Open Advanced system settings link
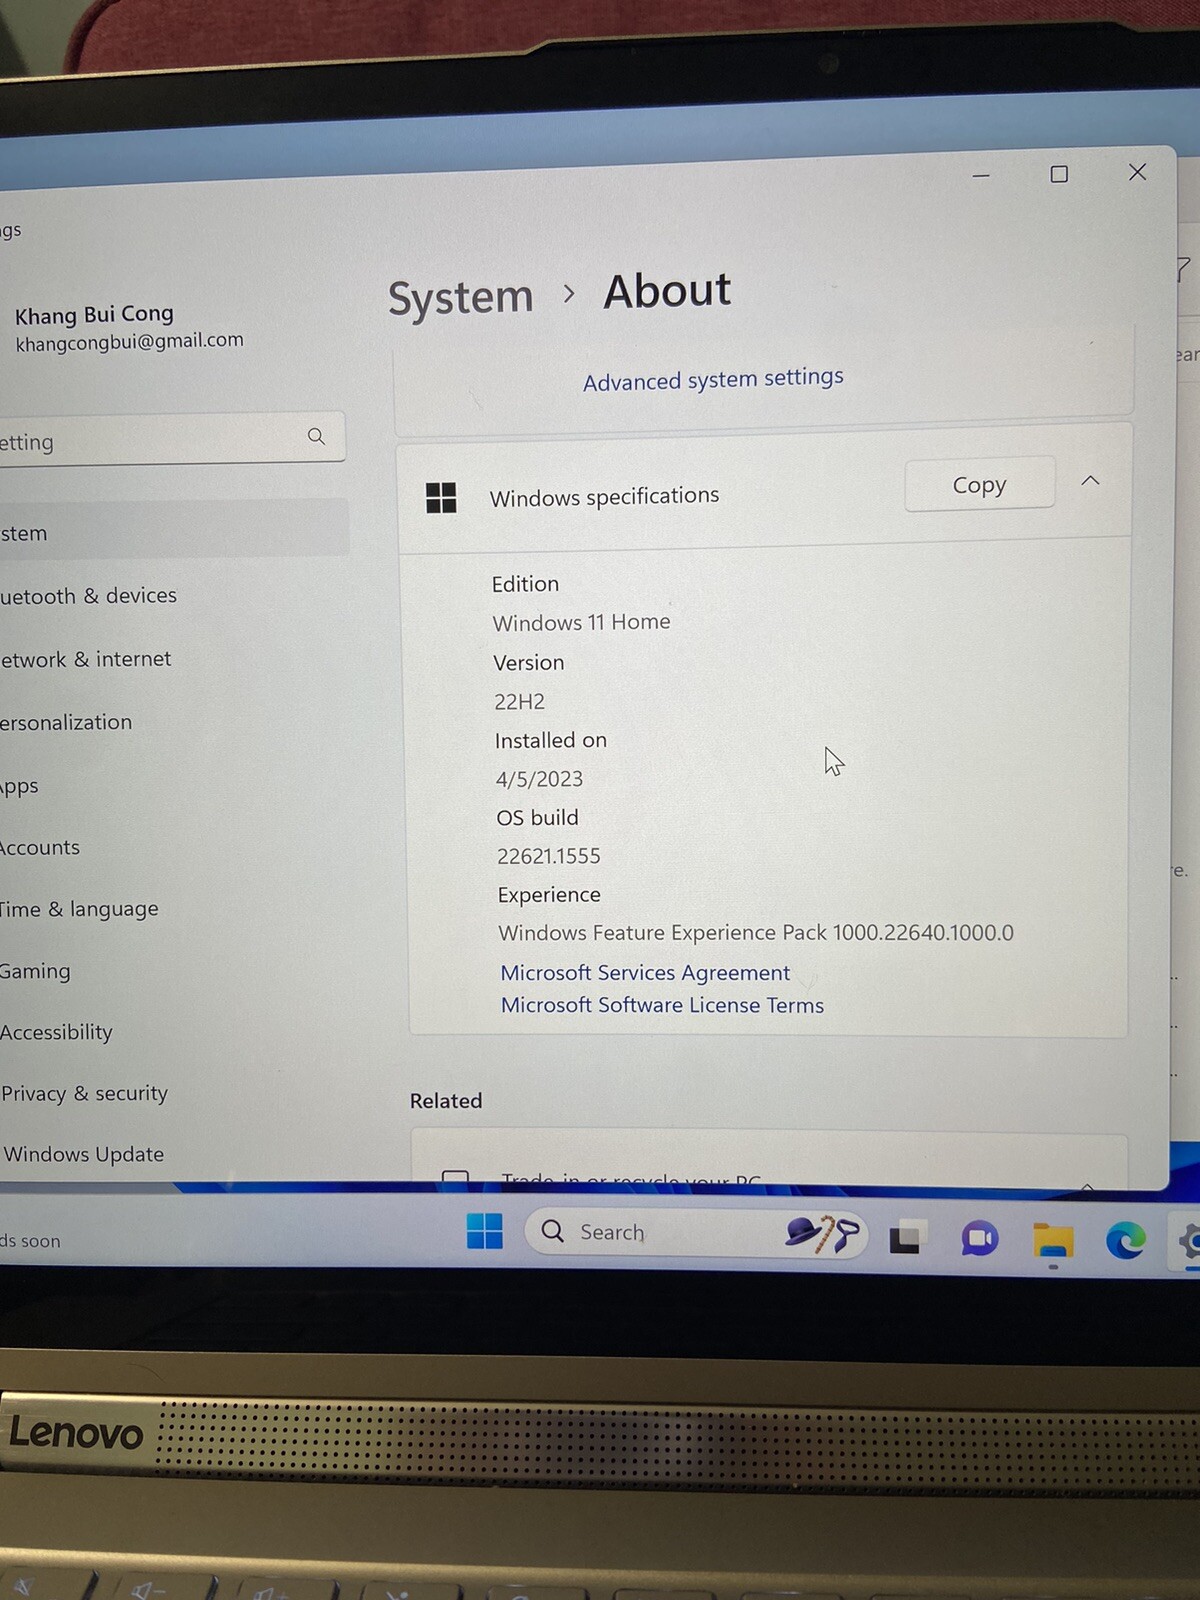The image size is (1200, 1600). coord(713,379)
